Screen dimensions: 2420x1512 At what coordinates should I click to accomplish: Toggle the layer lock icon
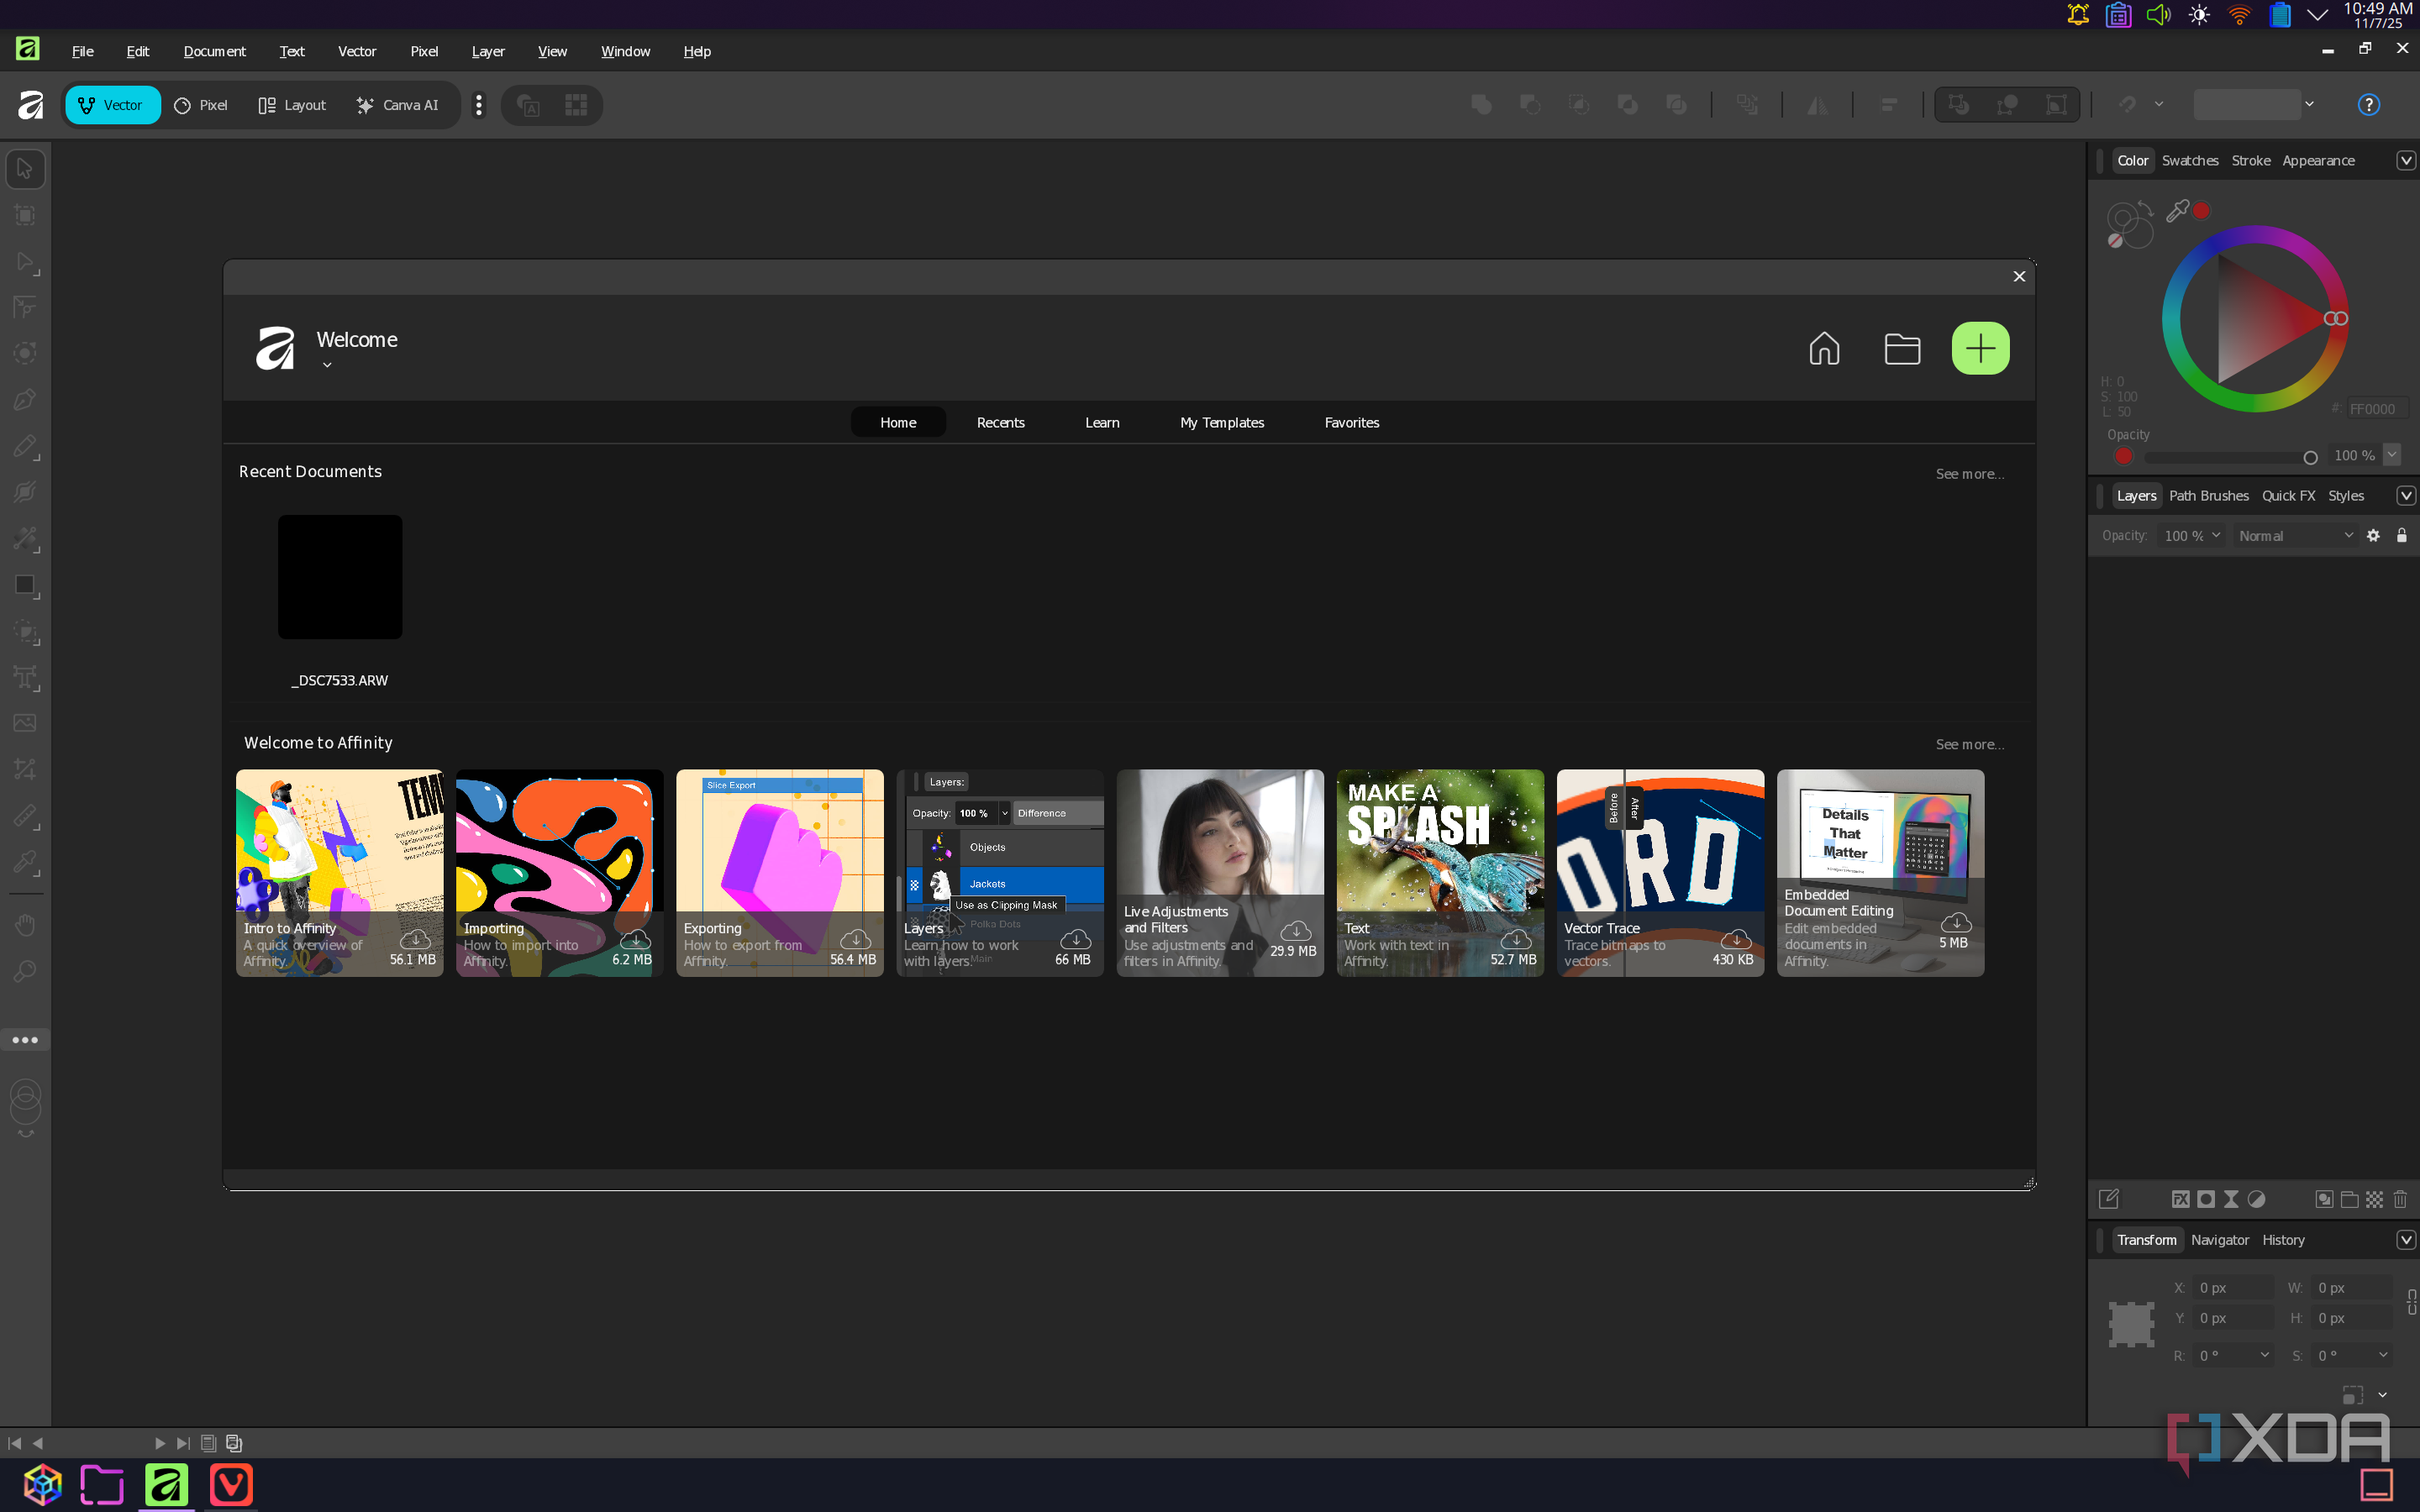2401,536
